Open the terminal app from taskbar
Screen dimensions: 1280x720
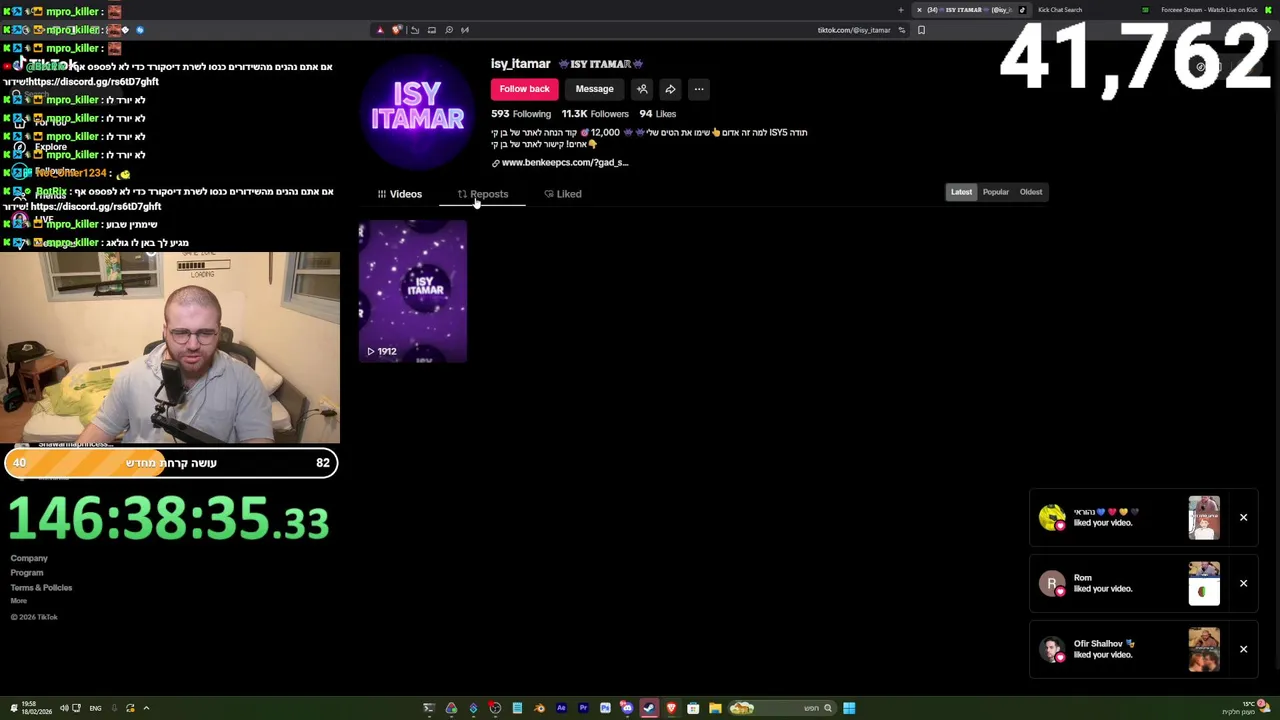tap(429, 708)
